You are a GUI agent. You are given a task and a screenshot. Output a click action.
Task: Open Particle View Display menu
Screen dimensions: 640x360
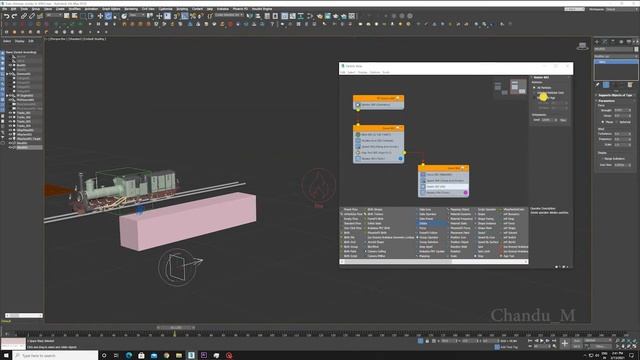pyautogui.click(x=362, y=72)
